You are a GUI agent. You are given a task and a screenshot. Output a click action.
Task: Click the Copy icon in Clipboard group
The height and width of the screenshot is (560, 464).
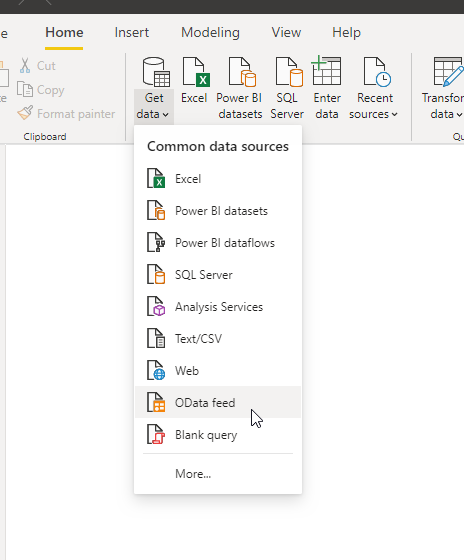(x=25, y=89)
